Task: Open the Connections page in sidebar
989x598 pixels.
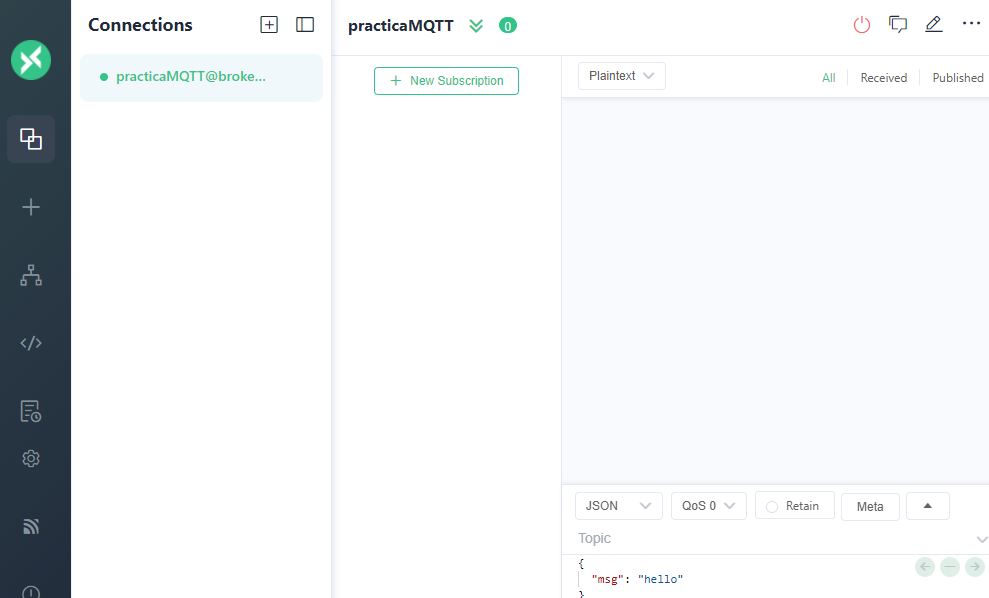Action: pyautogui.click(x=31, y=139)
